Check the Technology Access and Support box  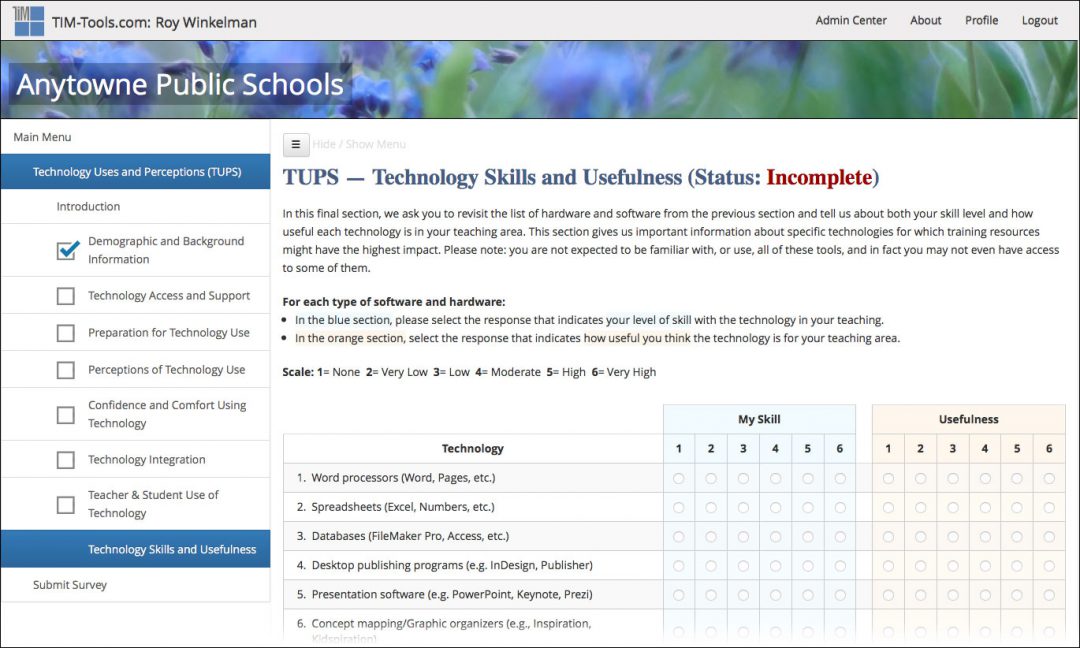[66, 296]
